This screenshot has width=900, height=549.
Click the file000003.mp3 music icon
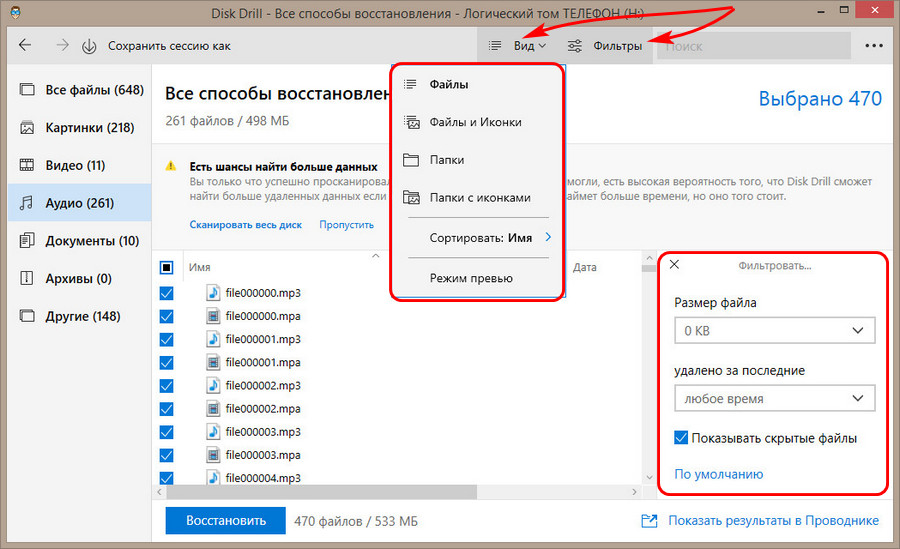point(213,431)
